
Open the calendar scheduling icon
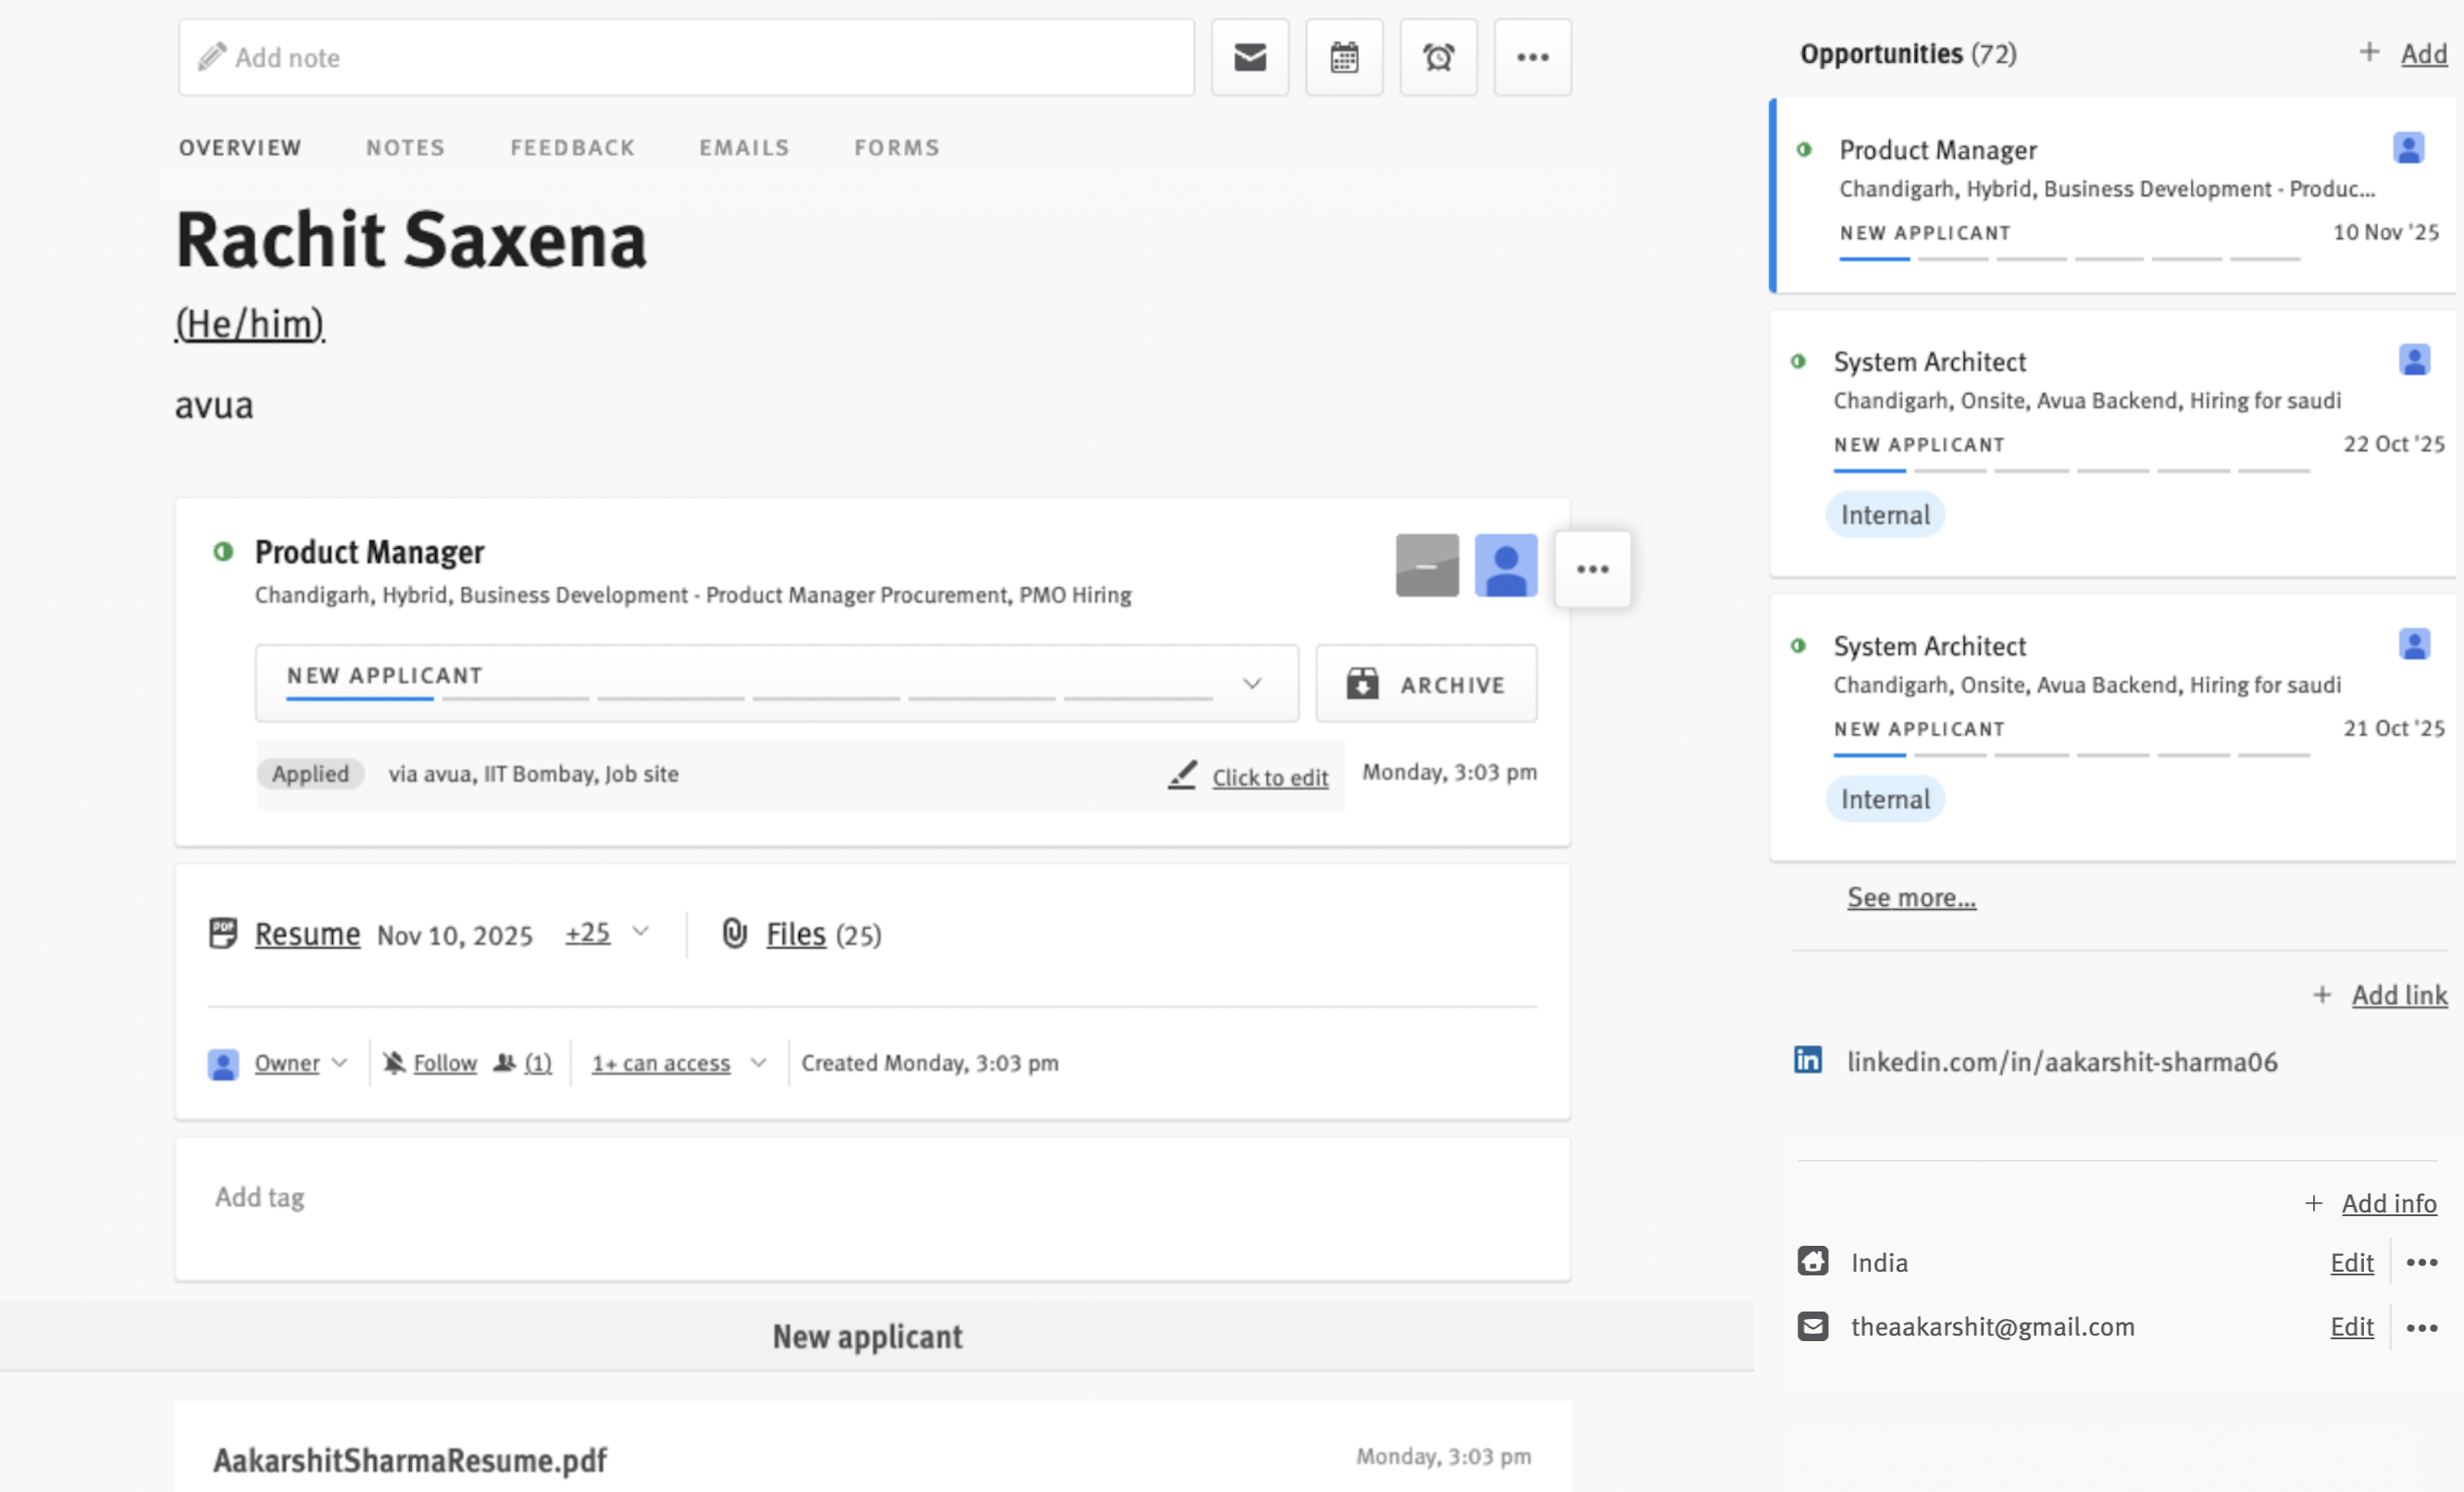(x=1344, y=57)
